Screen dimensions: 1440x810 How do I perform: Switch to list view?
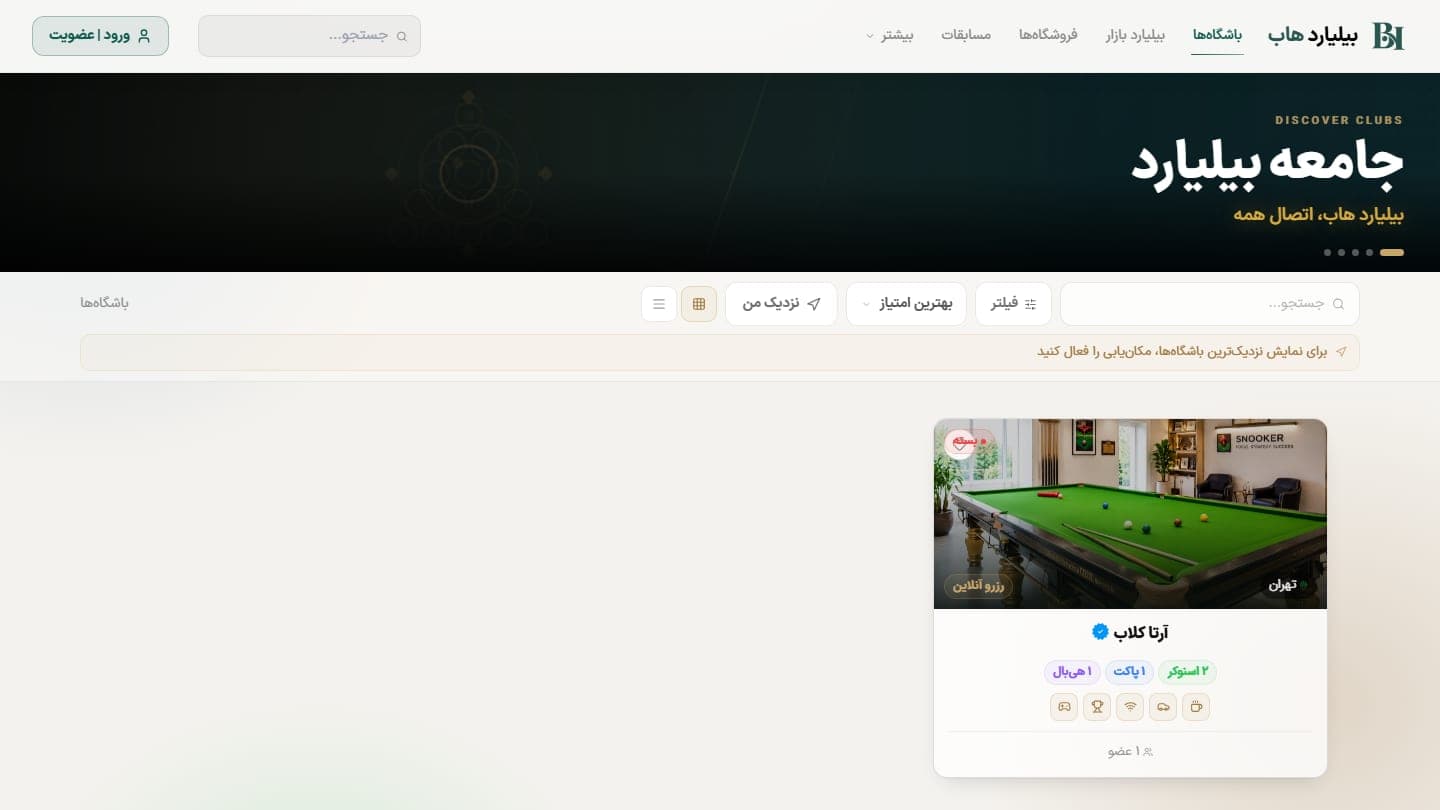click(659, 304)
